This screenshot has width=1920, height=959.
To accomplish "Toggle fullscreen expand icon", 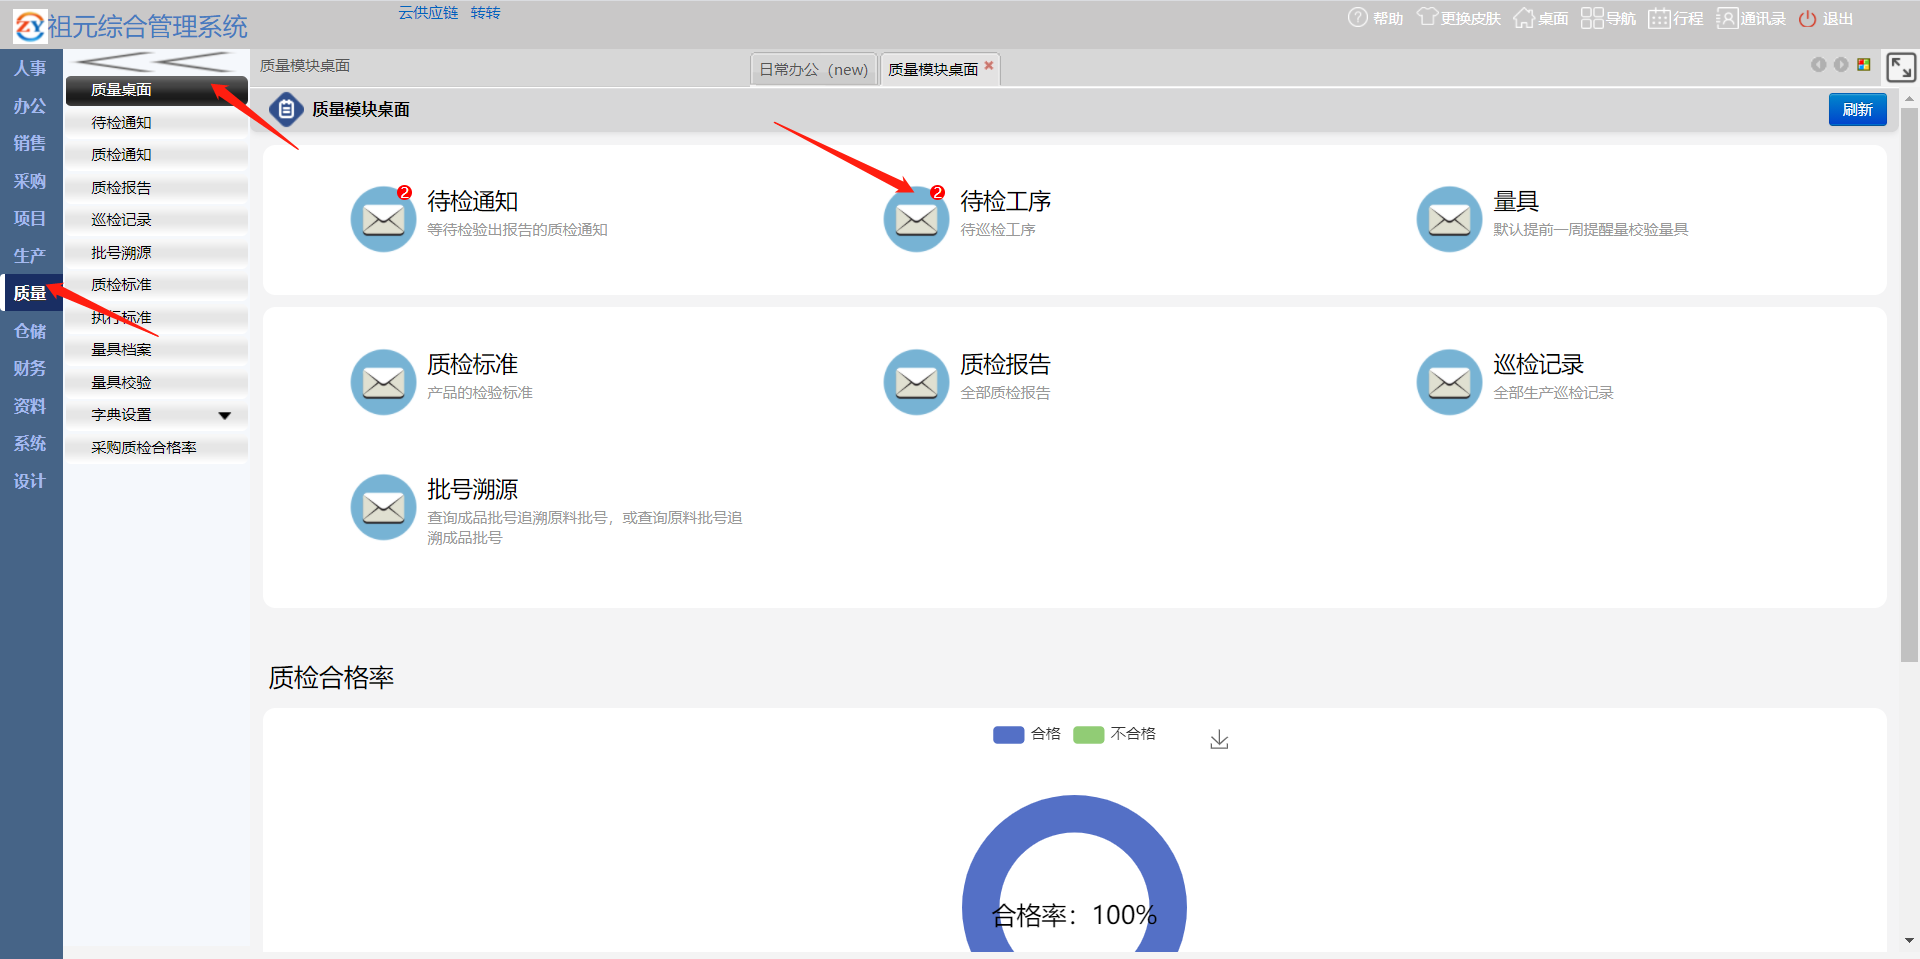I will (x=1900, y=67).
